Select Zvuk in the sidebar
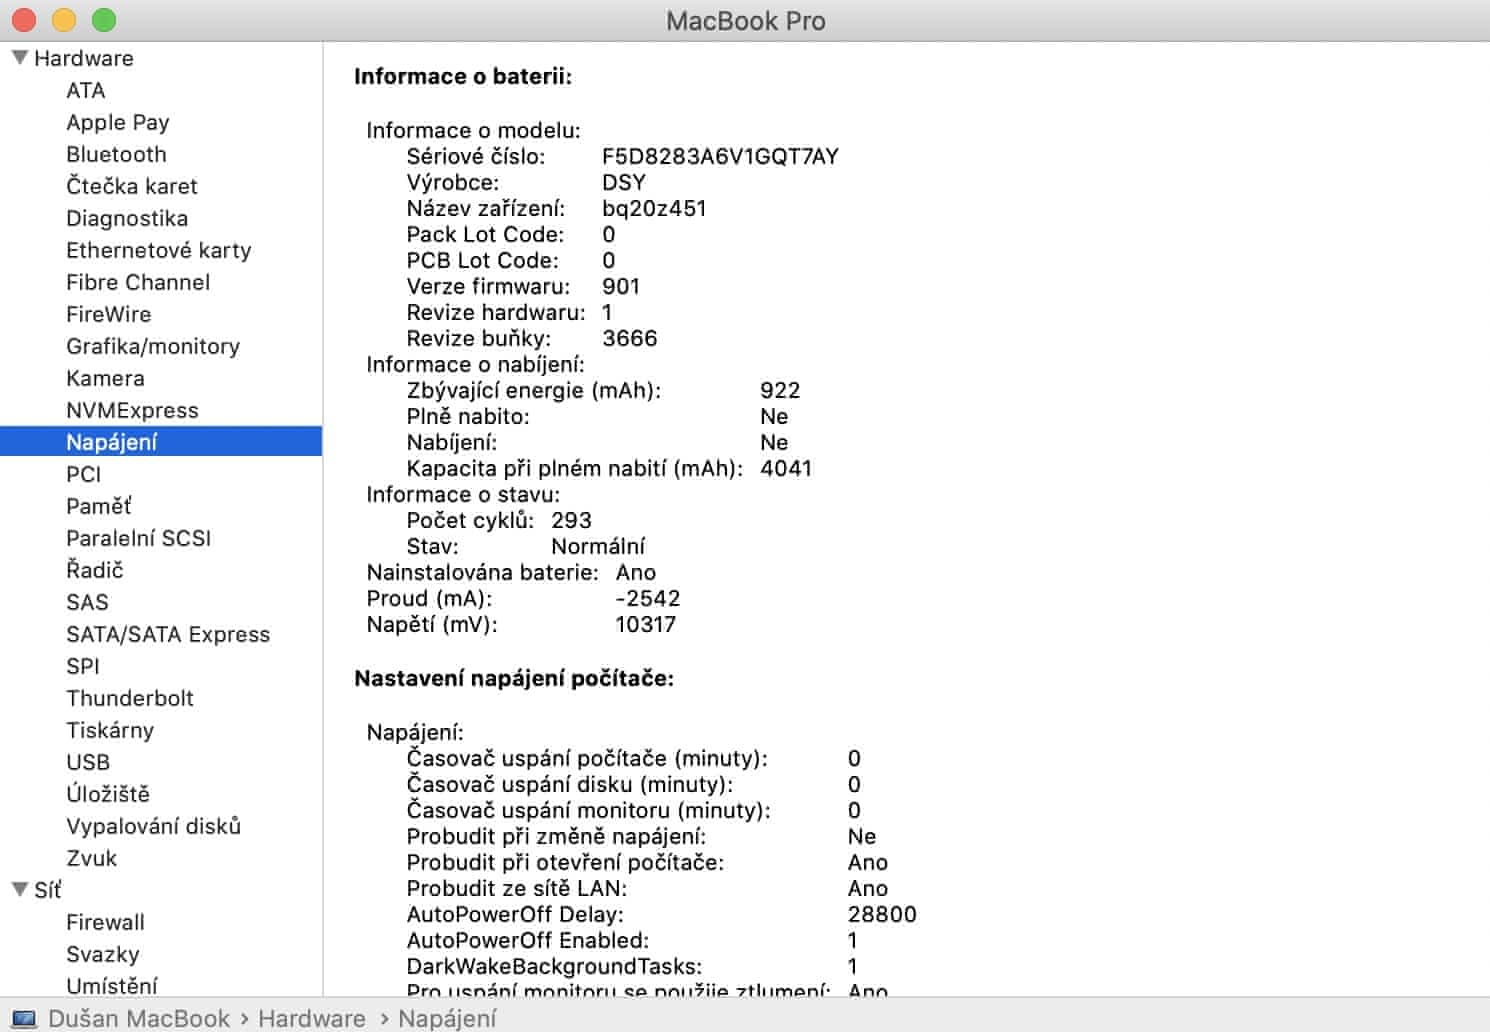This screenshot has height=1032, width=1490. [x=91, y=858]
